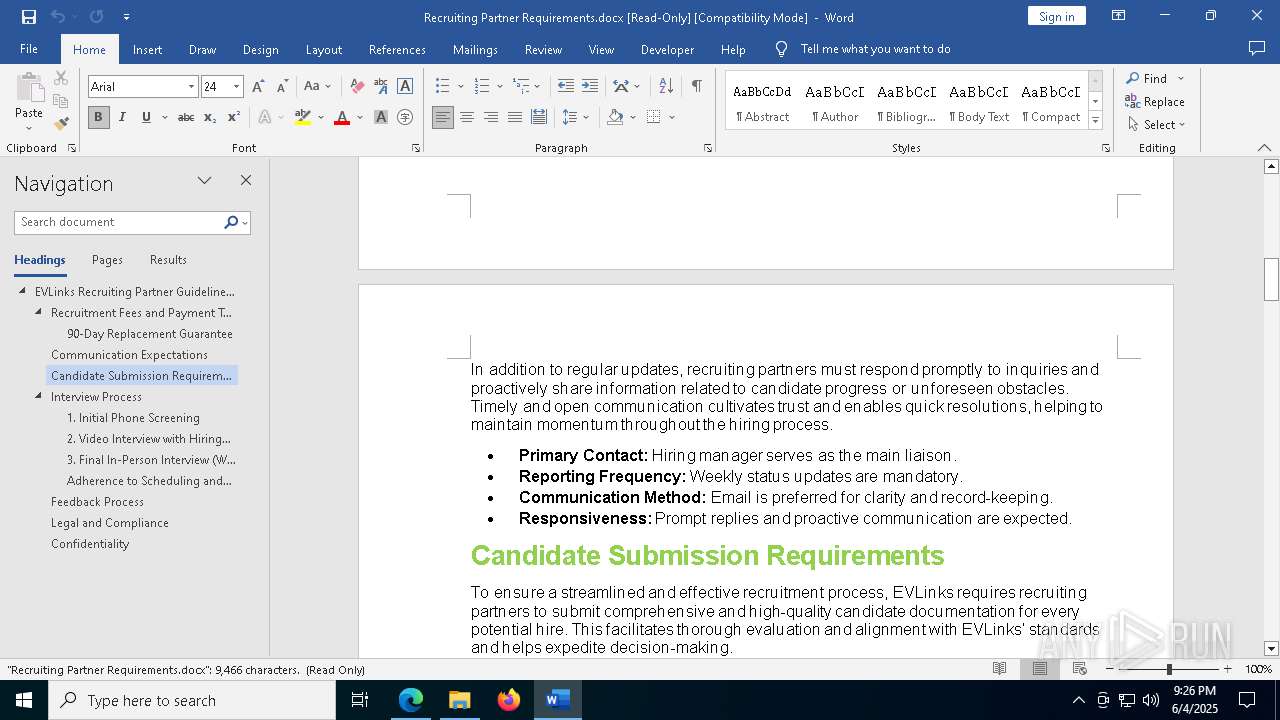Save the document using the disk icon
Image resolution: width=1280 pixels, height=720 pixels.
click(x=29, y=17)
